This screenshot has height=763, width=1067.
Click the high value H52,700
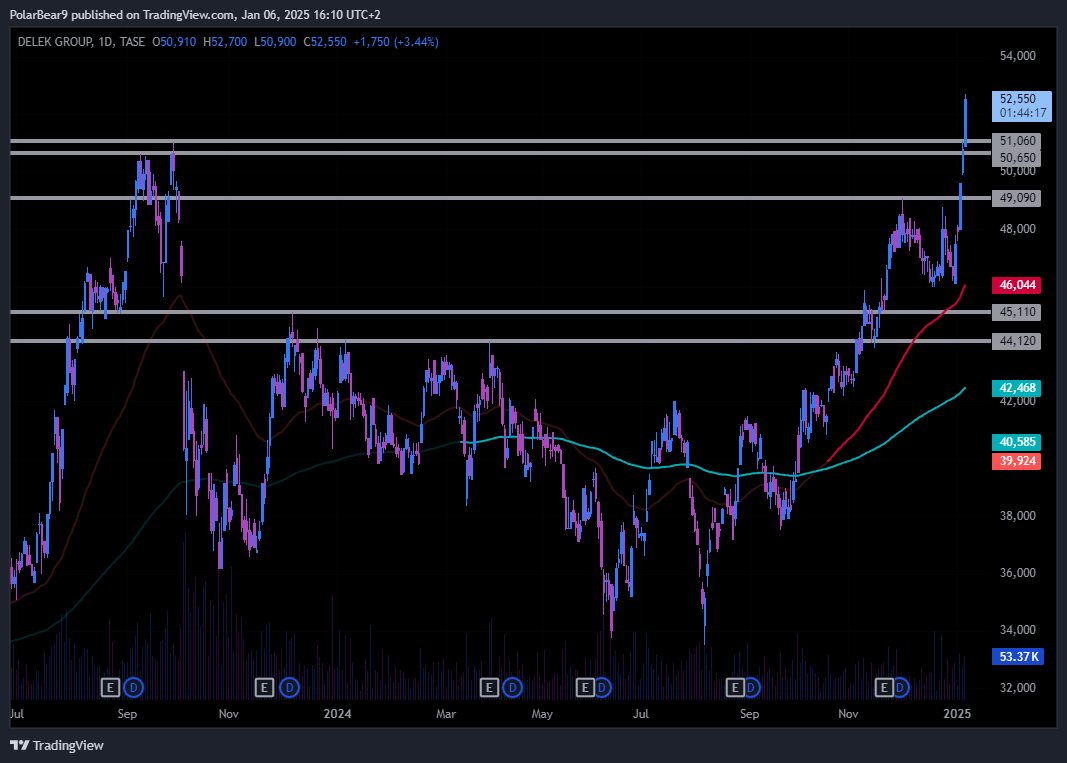coord(225,42)
